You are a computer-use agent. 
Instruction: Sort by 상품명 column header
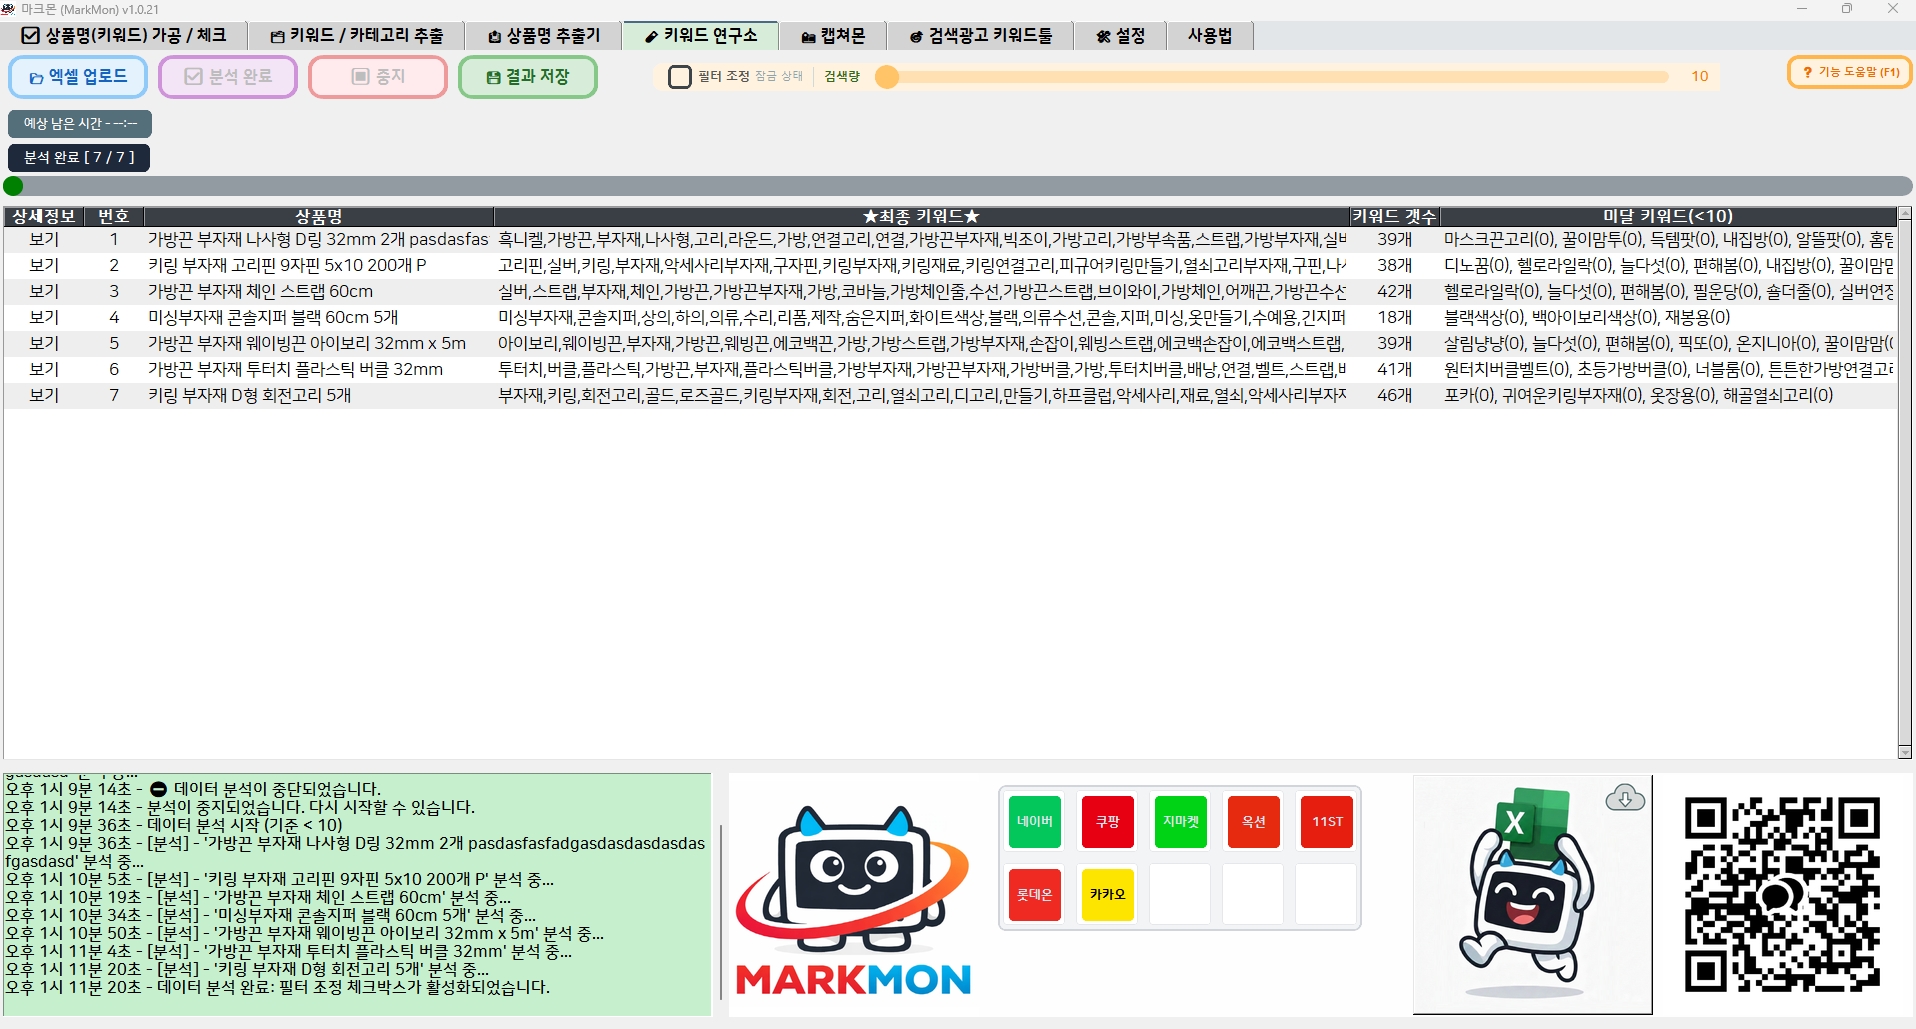(319, 216)
